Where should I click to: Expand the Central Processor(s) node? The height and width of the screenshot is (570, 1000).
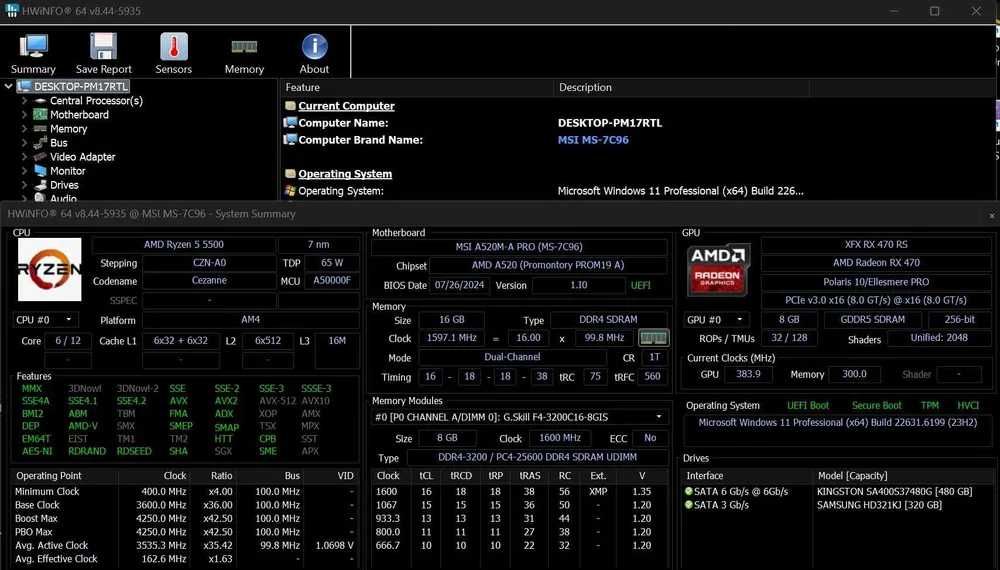coord(24,101)
